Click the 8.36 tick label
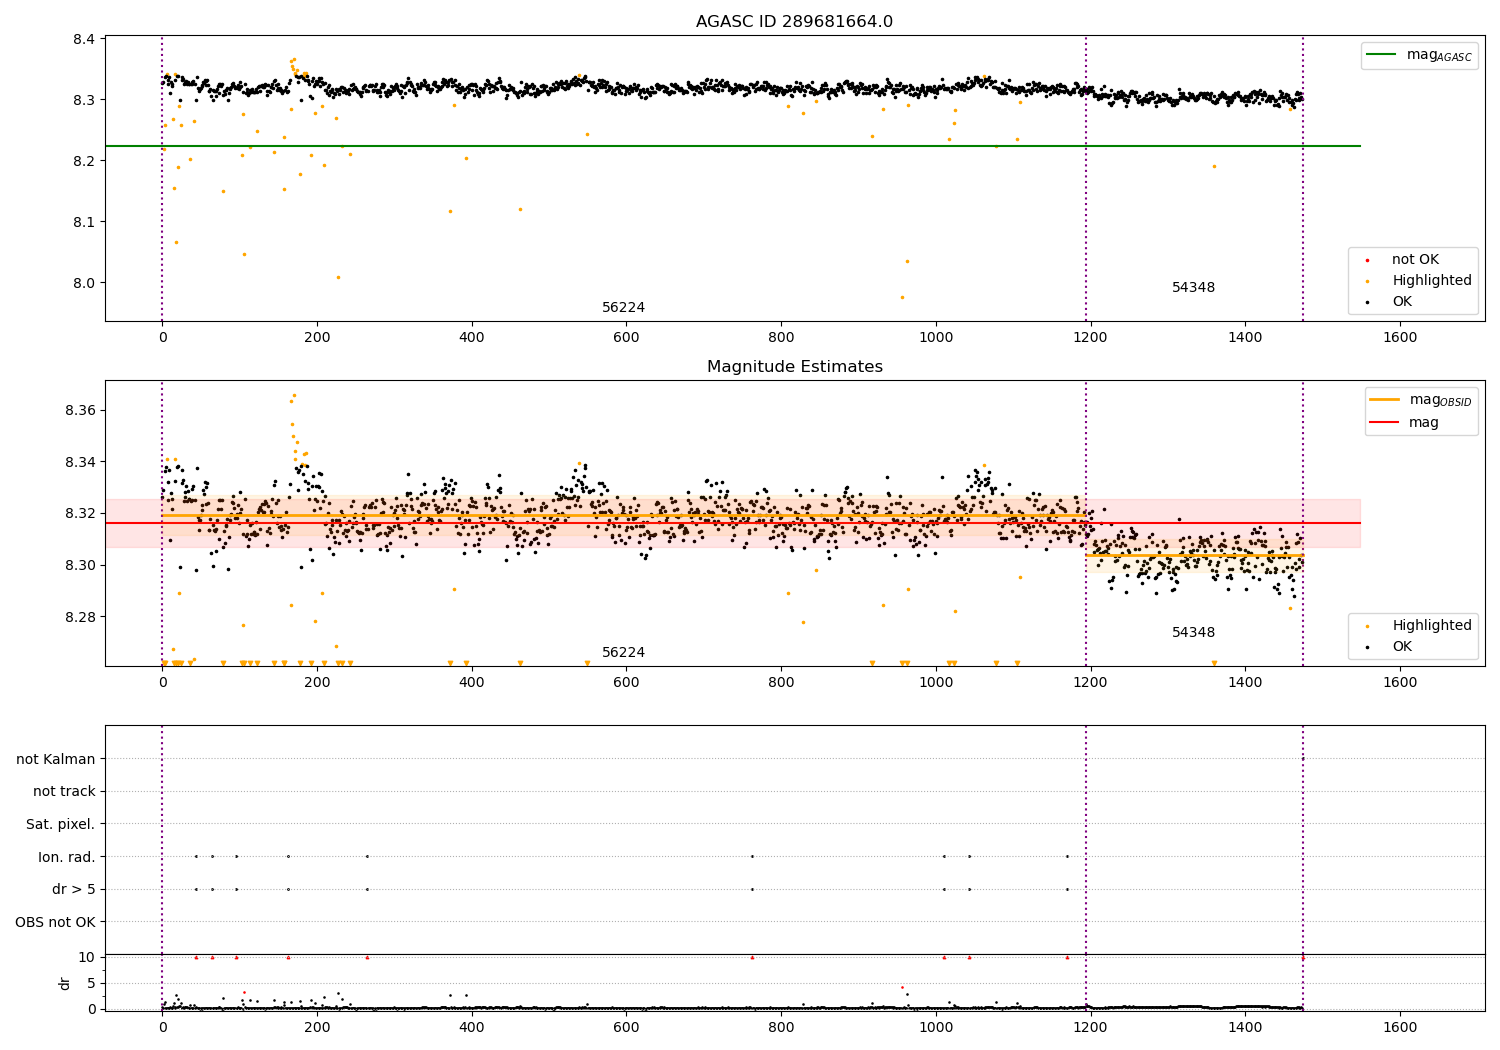The image size is (1500, 1050). [x=79, y=411]
